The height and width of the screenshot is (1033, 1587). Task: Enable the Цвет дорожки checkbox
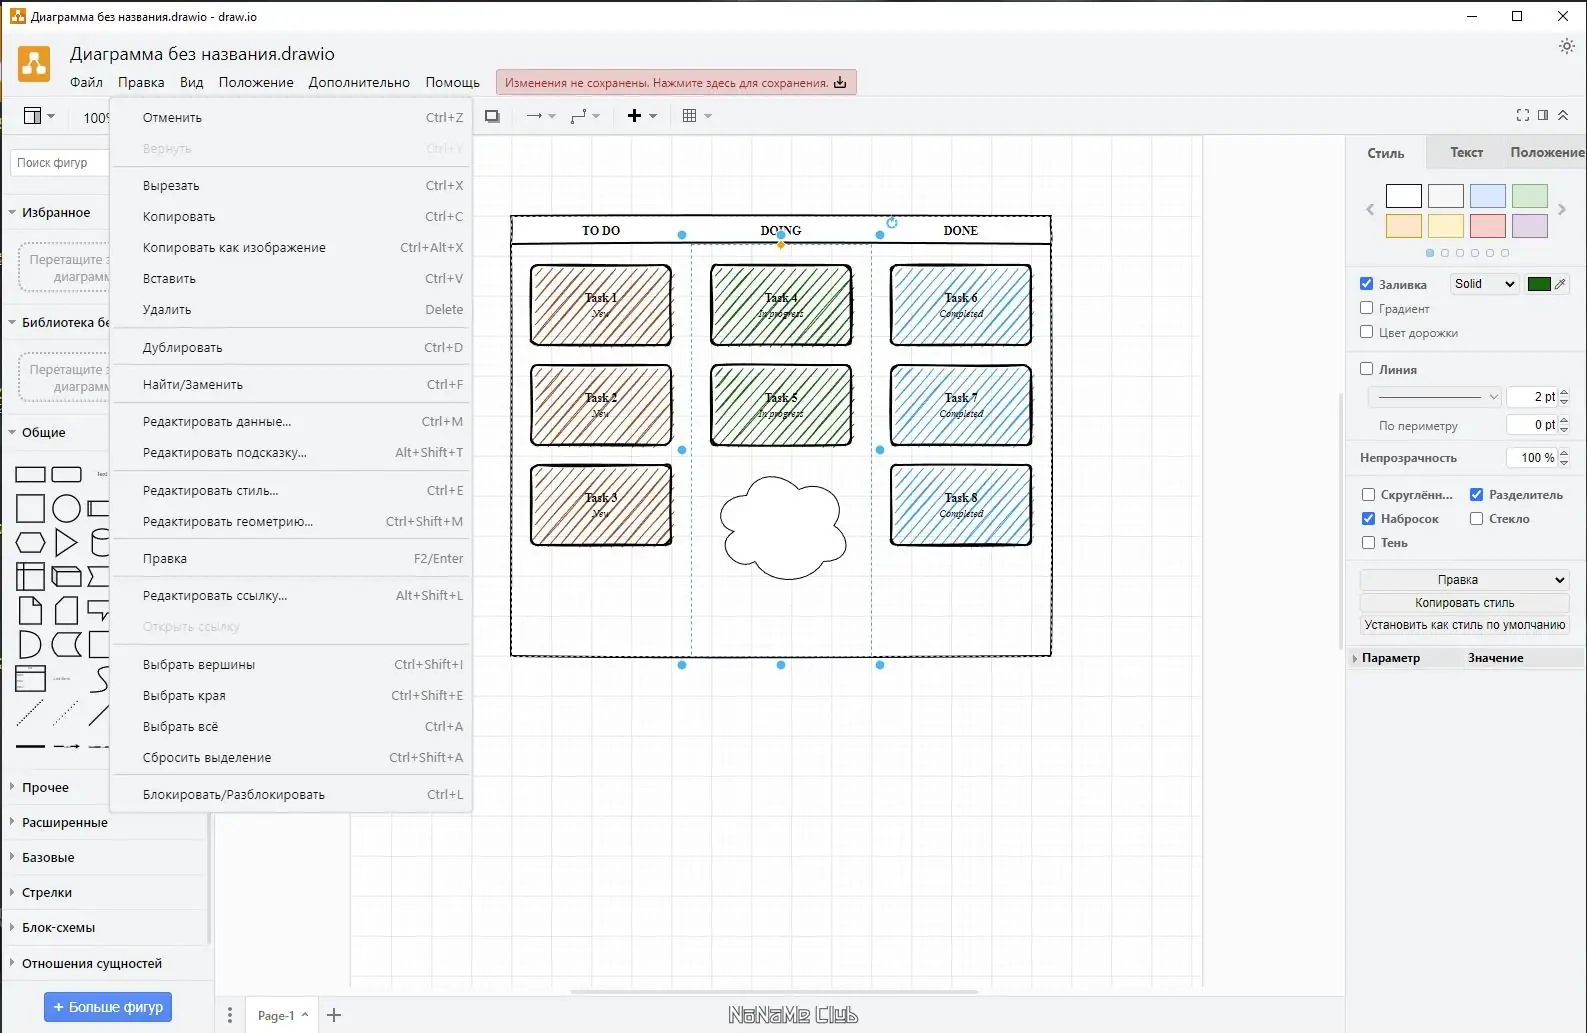(x=1366, y=332)
